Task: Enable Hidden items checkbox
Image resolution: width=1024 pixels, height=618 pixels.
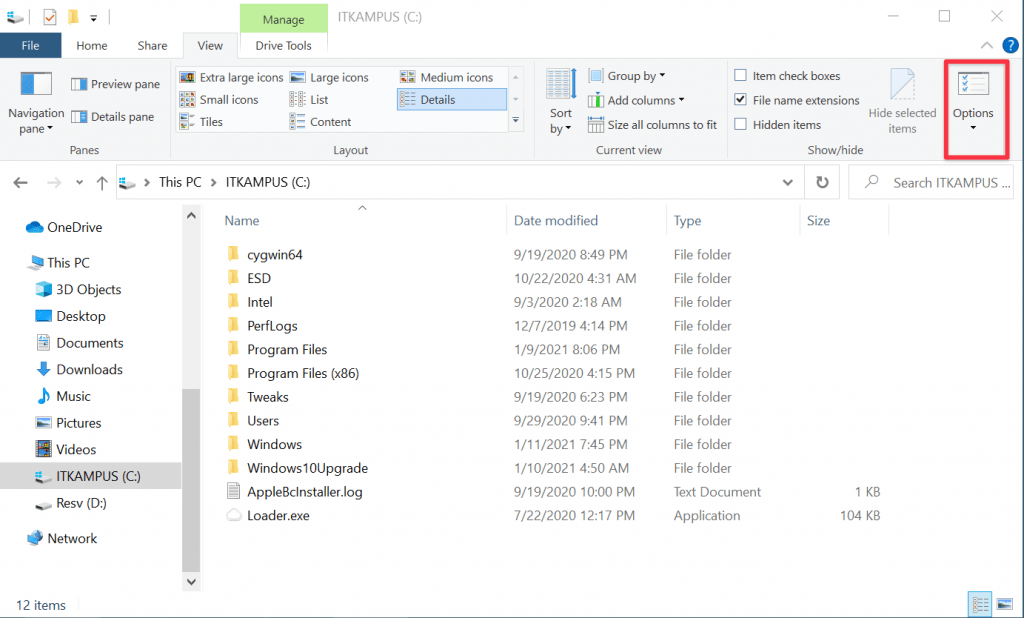Action: [741, 124]
